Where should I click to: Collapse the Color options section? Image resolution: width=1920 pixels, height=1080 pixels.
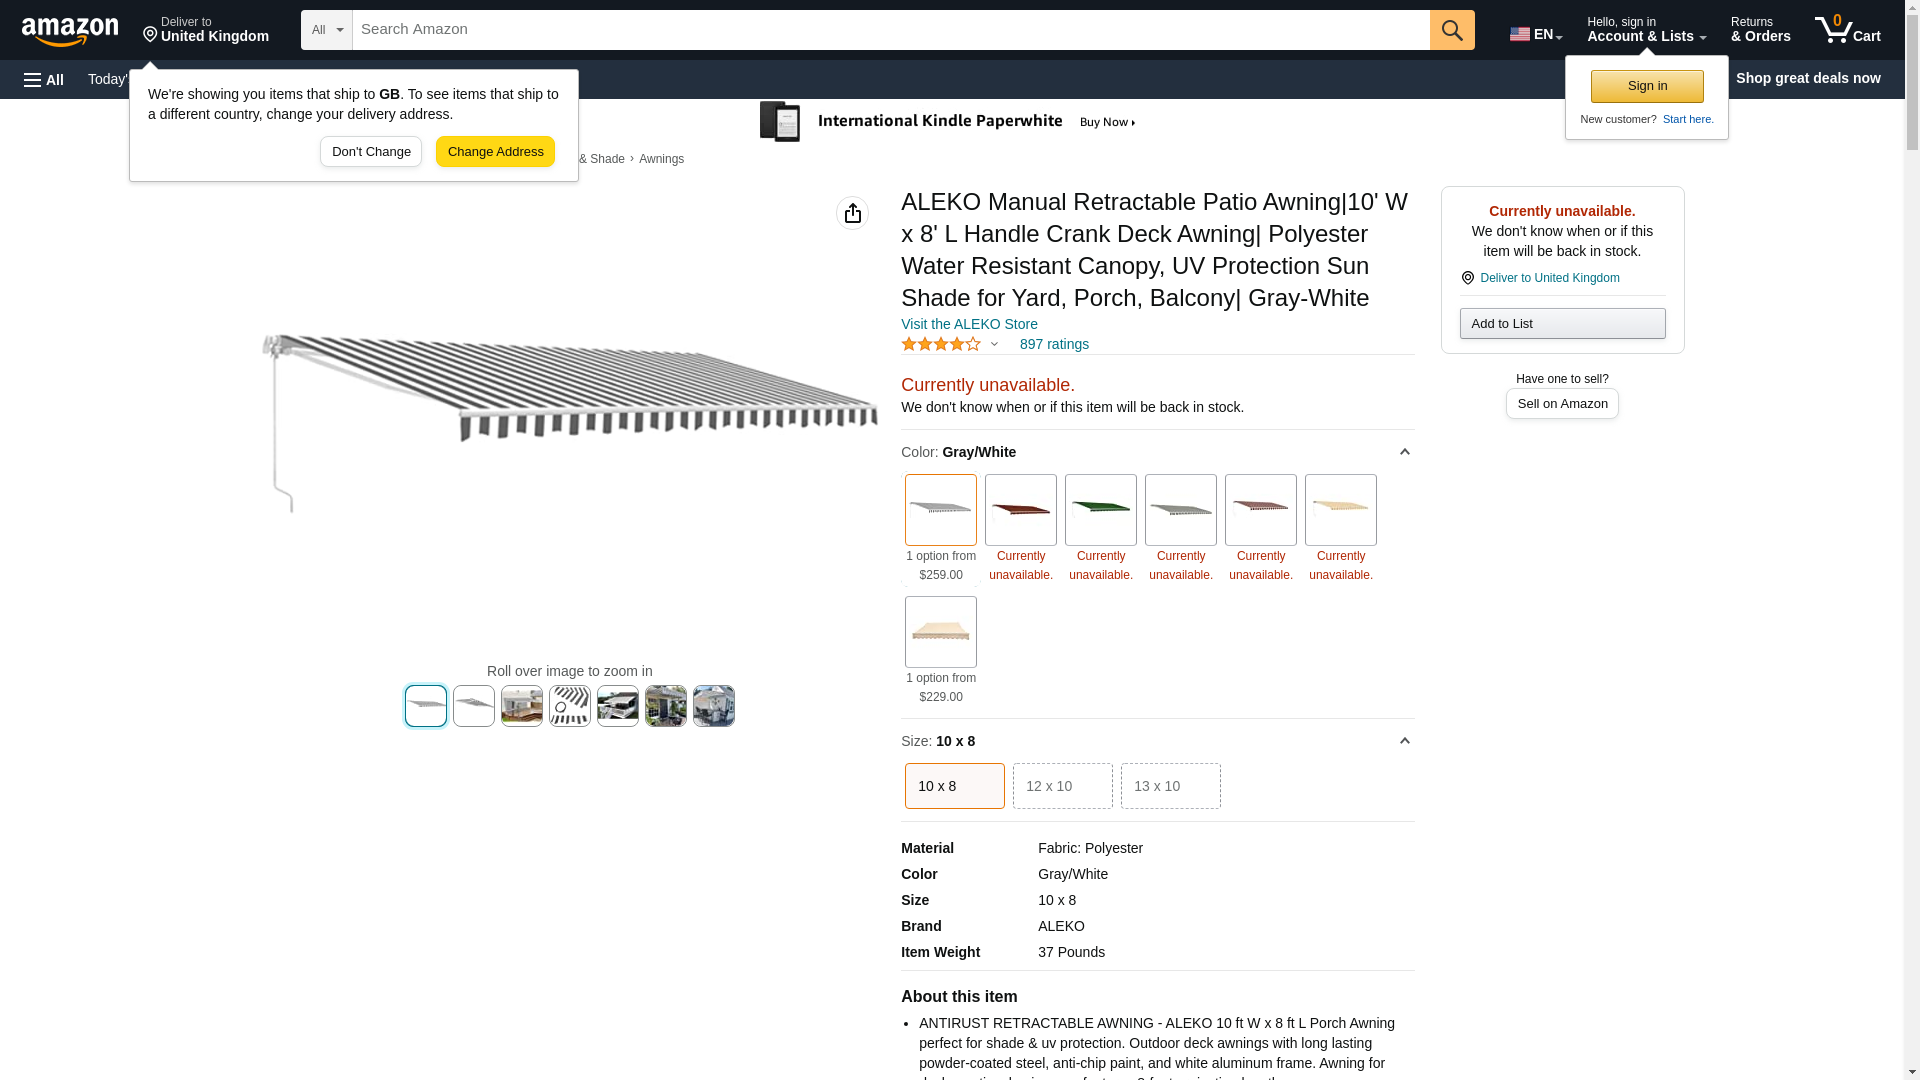1404,452
